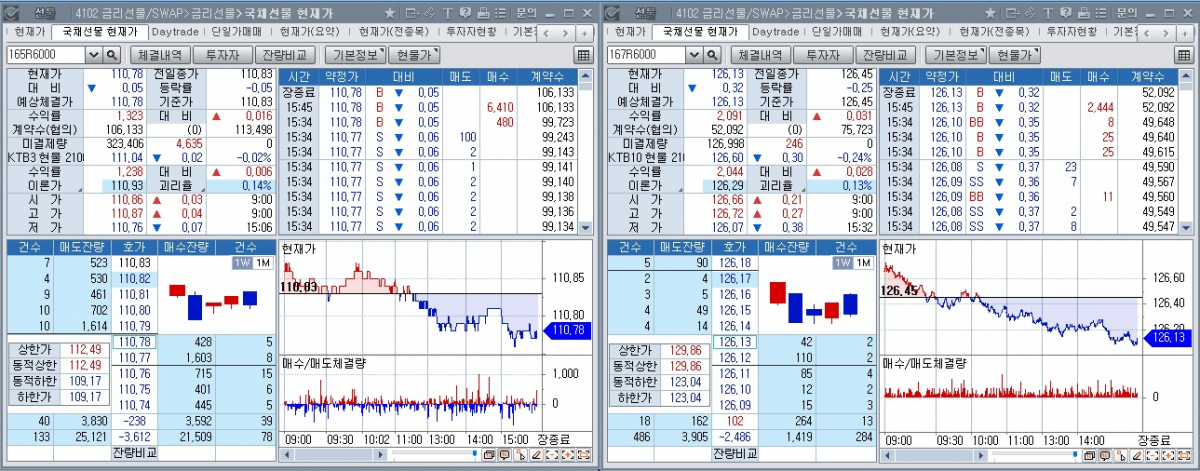Expand 현물가 dropdown button in left window
Image resolution: width=1200 pixels, height=471 pixels.
[414, 55]
